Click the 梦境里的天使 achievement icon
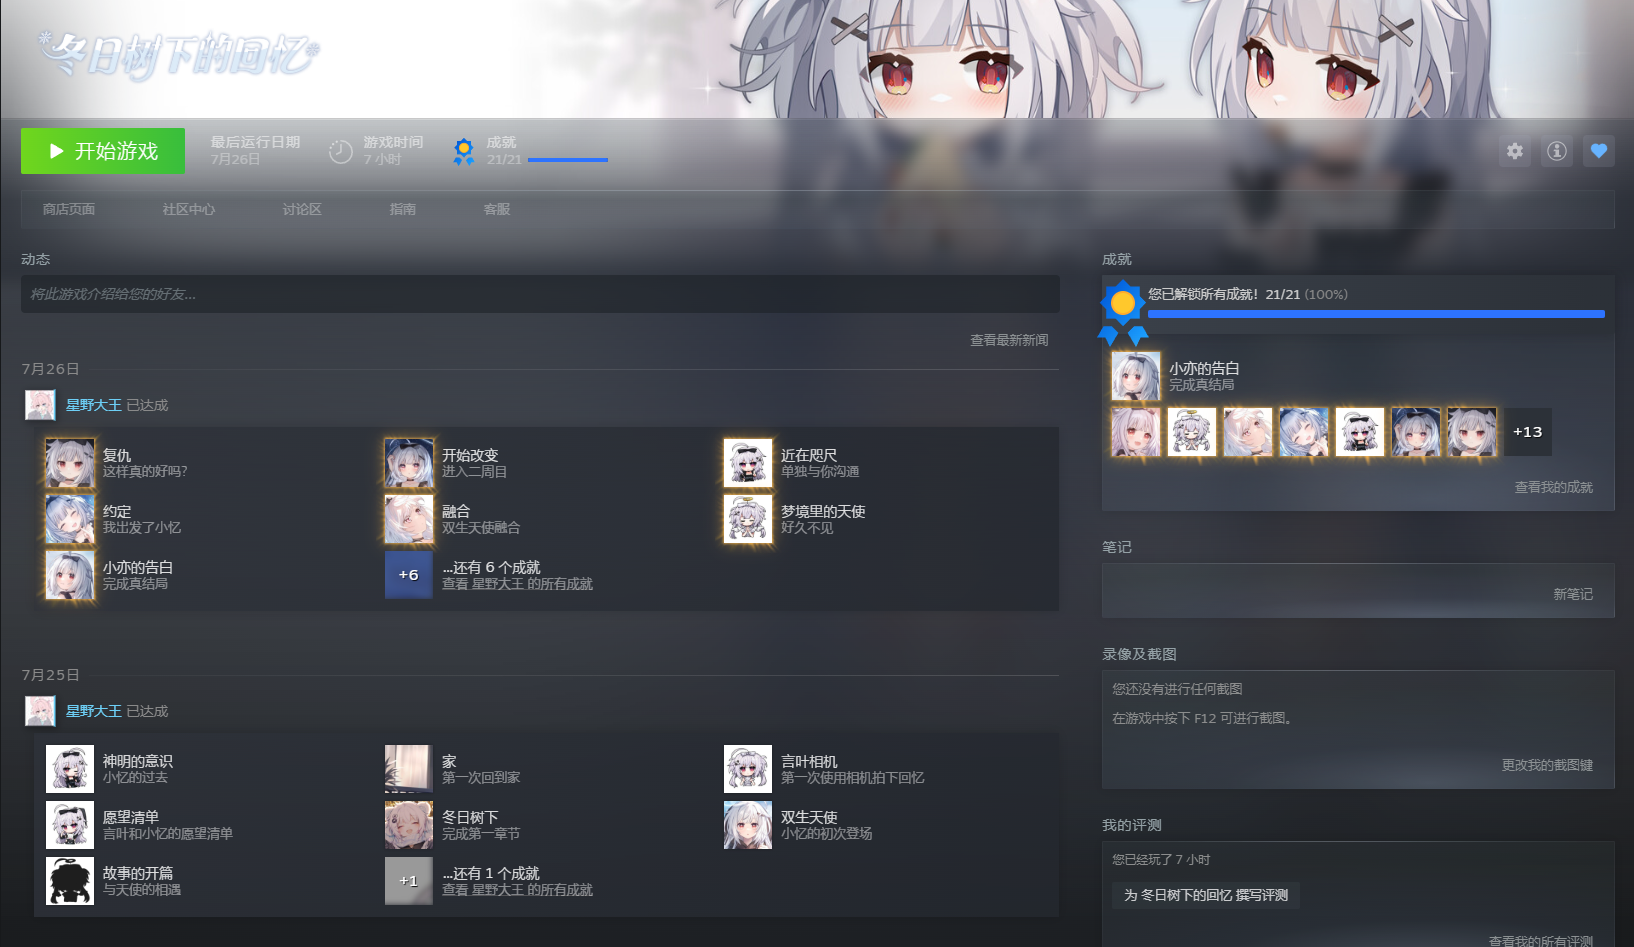The height and width of the screenshot is (947, 1634). [x=748, y=519]
